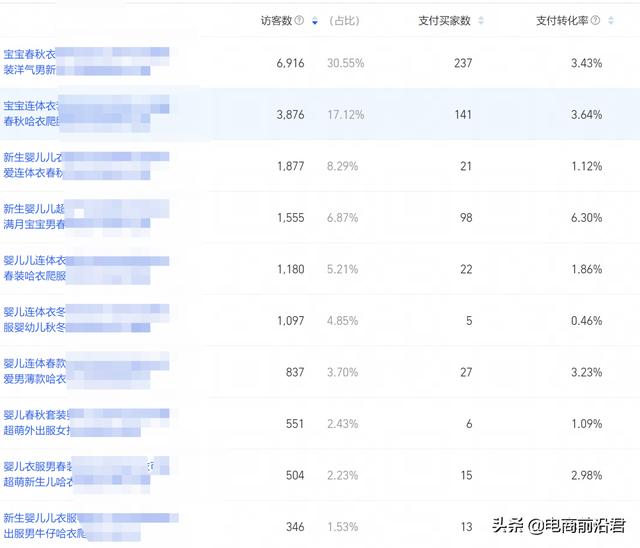Click the conversion rate 0.46%
Viewport: 640px width, 548px height.
586,321
